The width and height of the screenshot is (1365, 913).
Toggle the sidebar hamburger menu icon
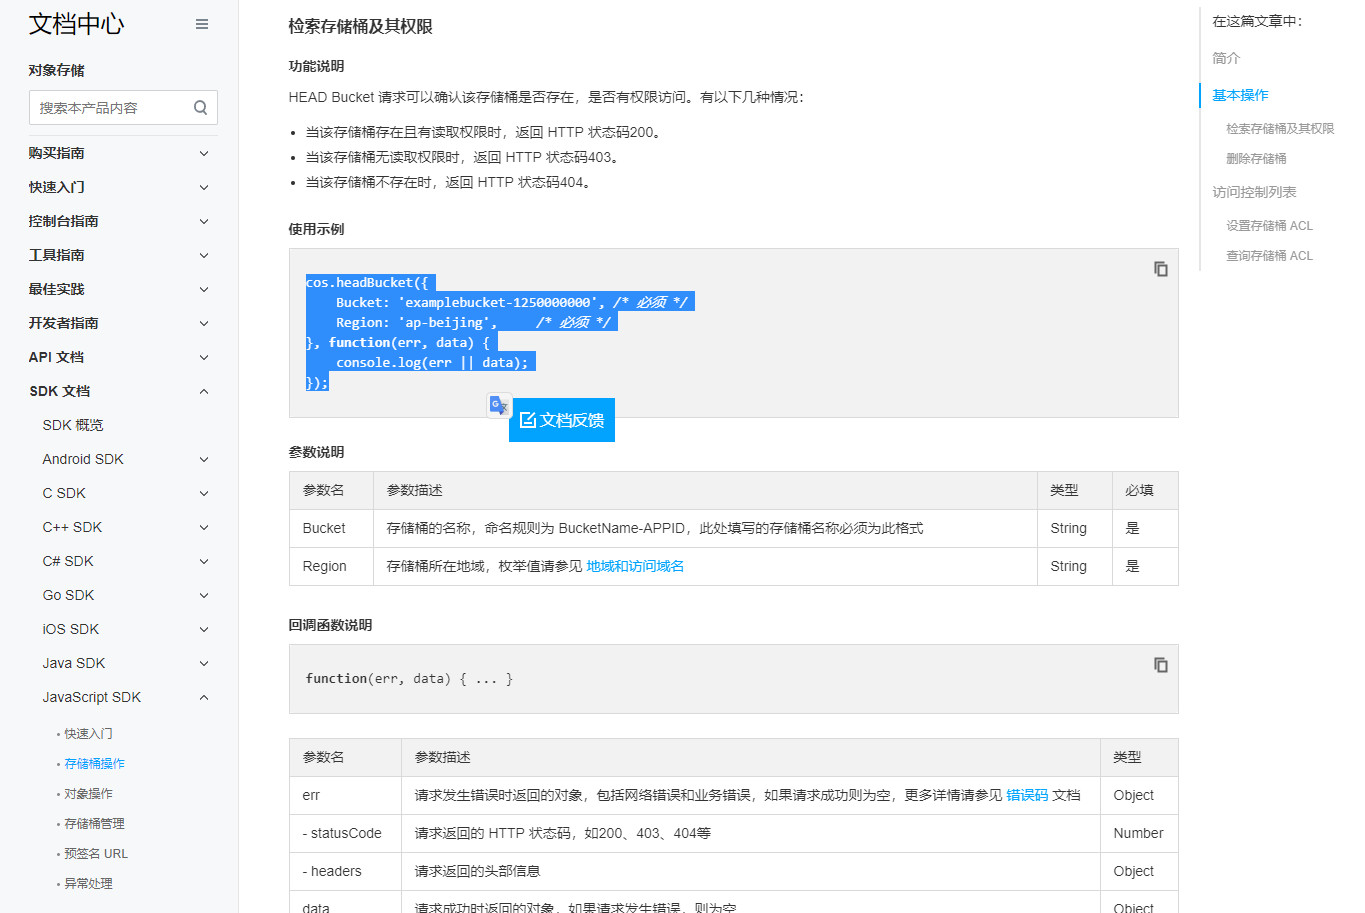pos(202,24)
